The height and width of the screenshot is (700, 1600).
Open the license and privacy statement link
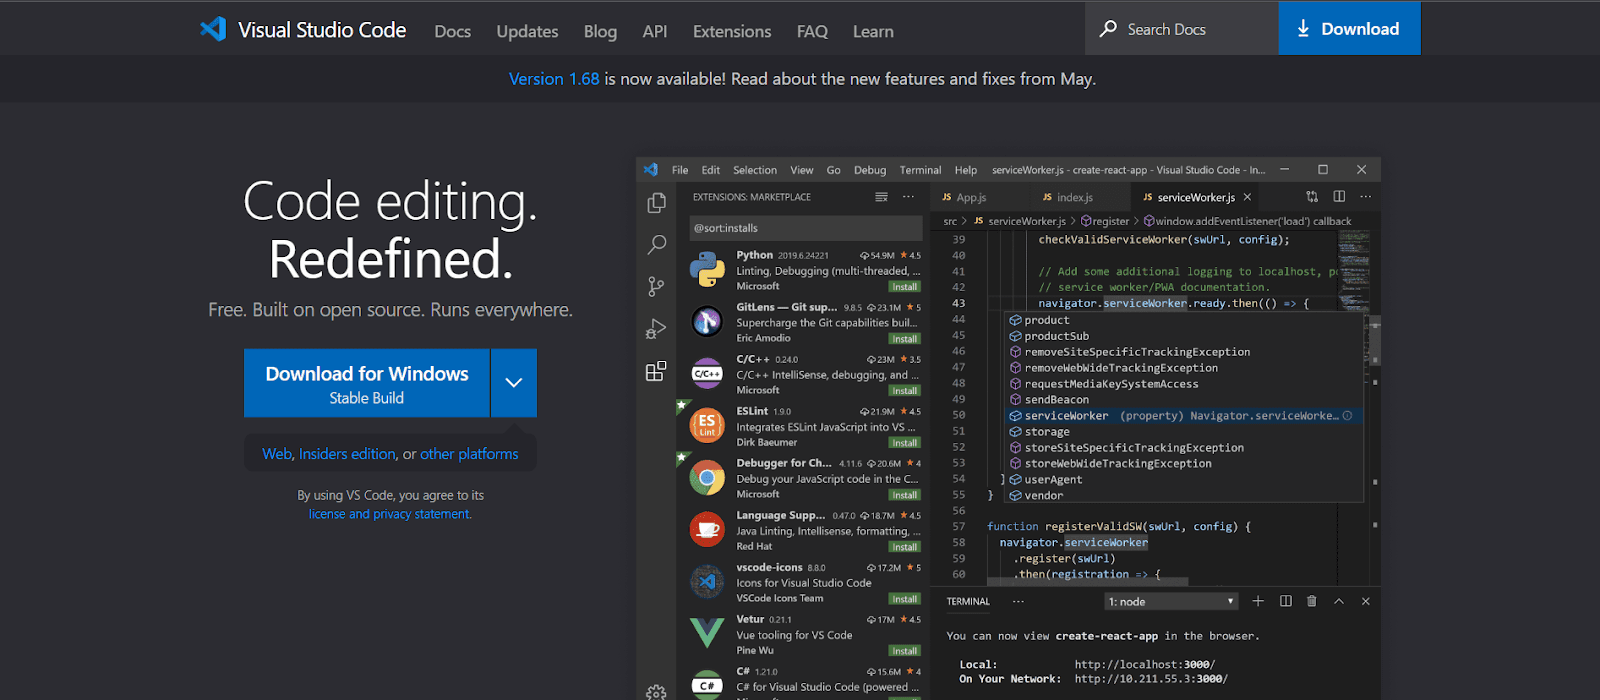click(390, 514)
